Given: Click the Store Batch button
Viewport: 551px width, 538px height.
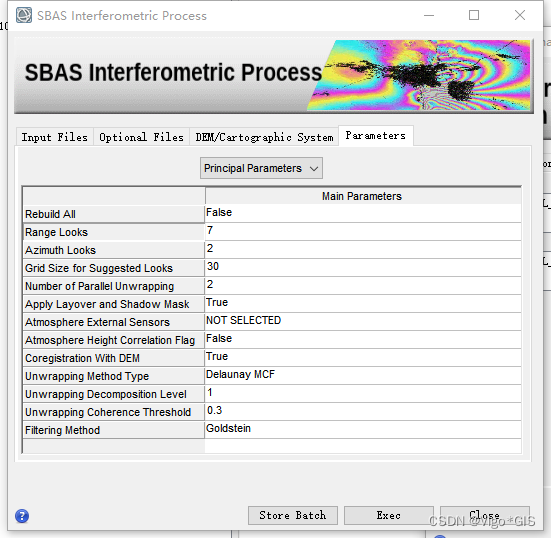Looking at the screenshot, I should (x=293, y=516).
